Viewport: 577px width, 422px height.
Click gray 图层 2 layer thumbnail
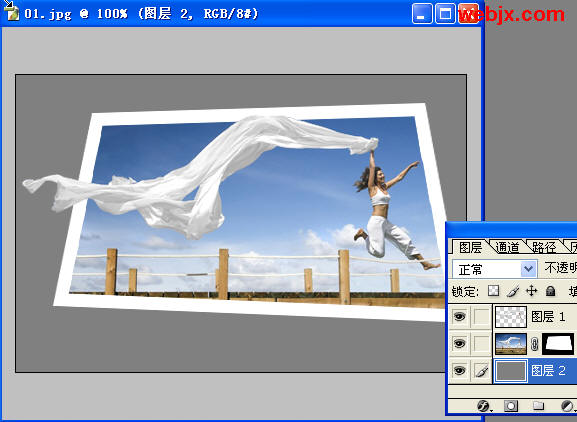click(x=511, y=371)
